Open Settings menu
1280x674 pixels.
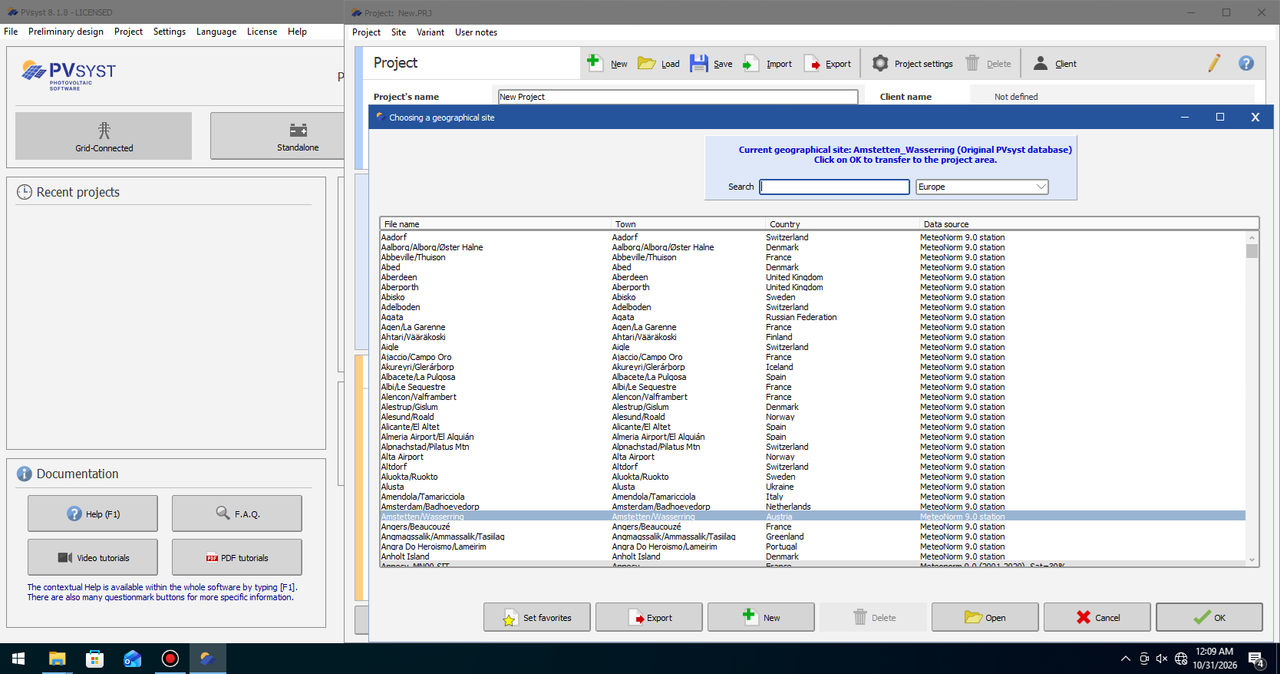[x=169, y=32]
